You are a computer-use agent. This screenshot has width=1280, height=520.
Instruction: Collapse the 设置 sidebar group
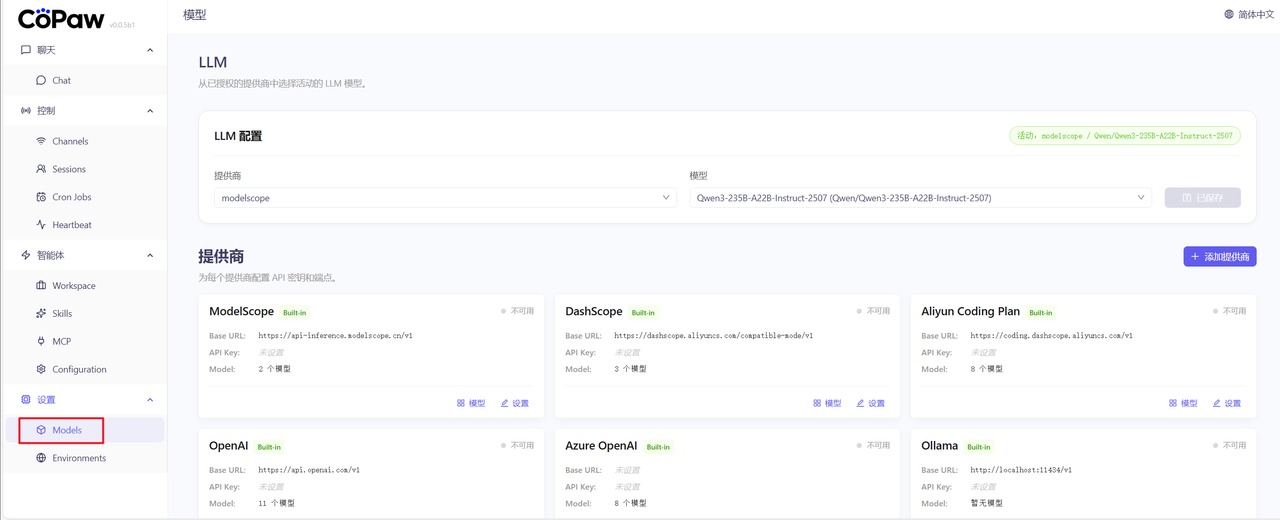150,399
